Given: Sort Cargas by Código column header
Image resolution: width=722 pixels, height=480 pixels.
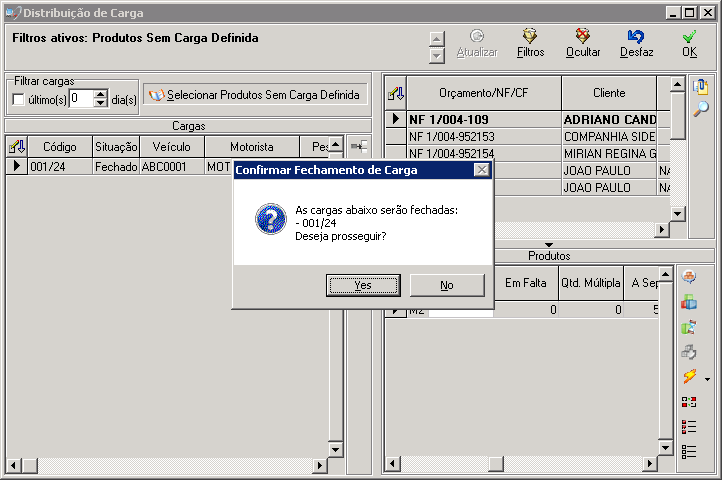Looking at the screenshot, I should [x=60, y=147].
